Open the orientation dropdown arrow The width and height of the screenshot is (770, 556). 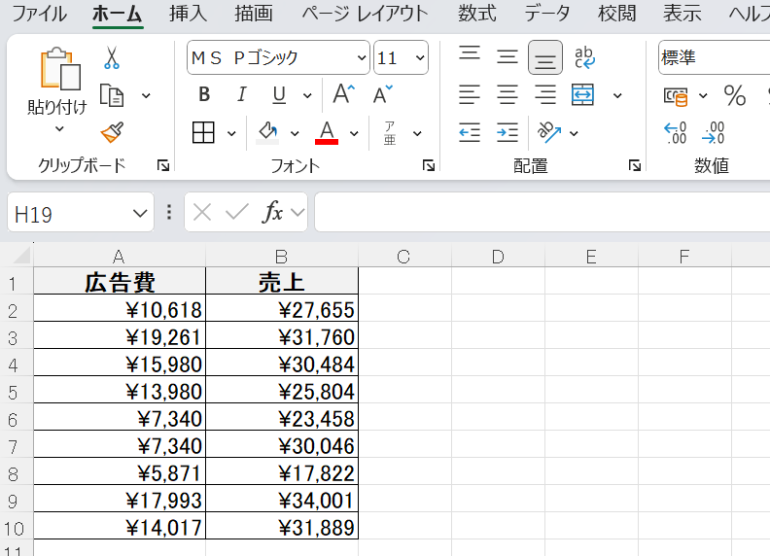574,133
